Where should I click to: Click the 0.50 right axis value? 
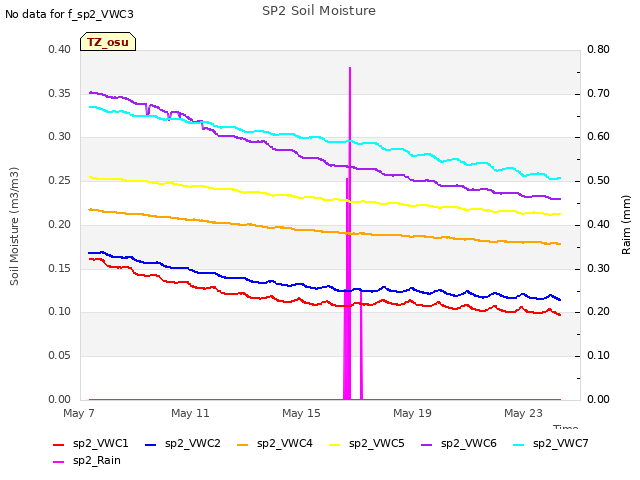pos(598,180)
